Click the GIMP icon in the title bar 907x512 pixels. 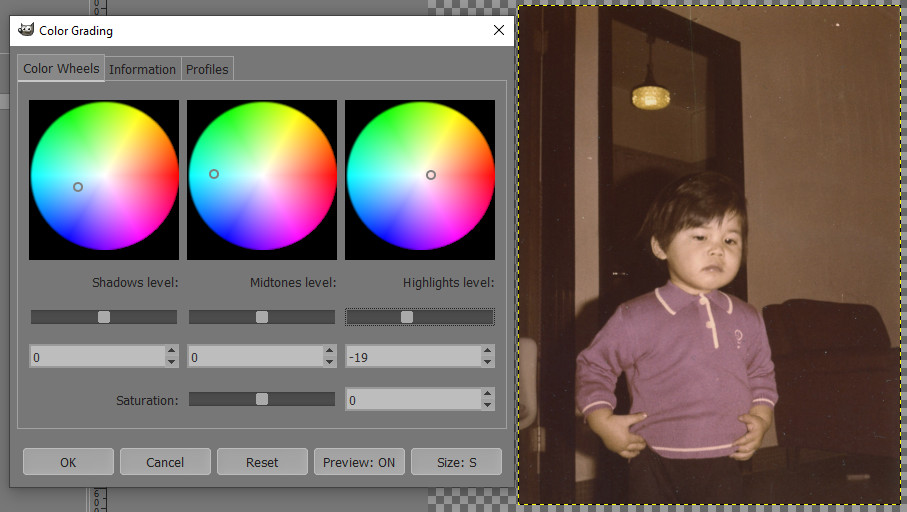[26, 30]
